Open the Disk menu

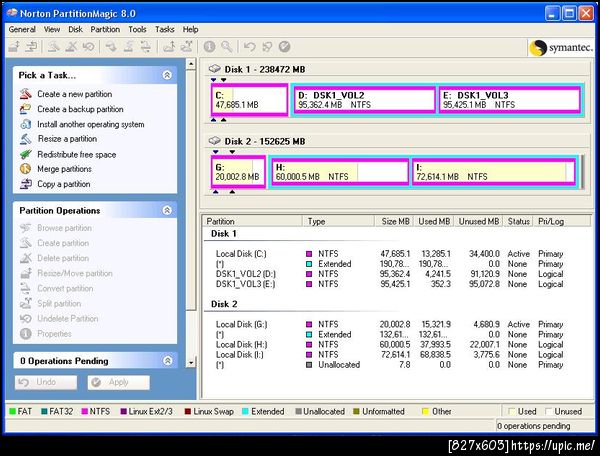coord(75,29)
